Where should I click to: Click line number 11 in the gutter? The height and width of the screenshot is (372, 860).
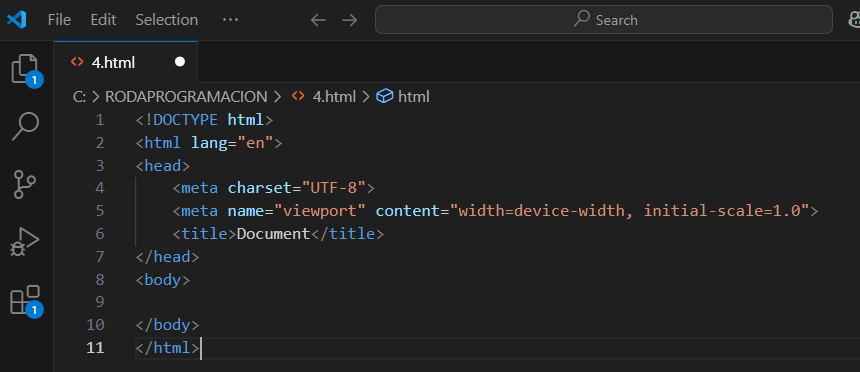95,347
